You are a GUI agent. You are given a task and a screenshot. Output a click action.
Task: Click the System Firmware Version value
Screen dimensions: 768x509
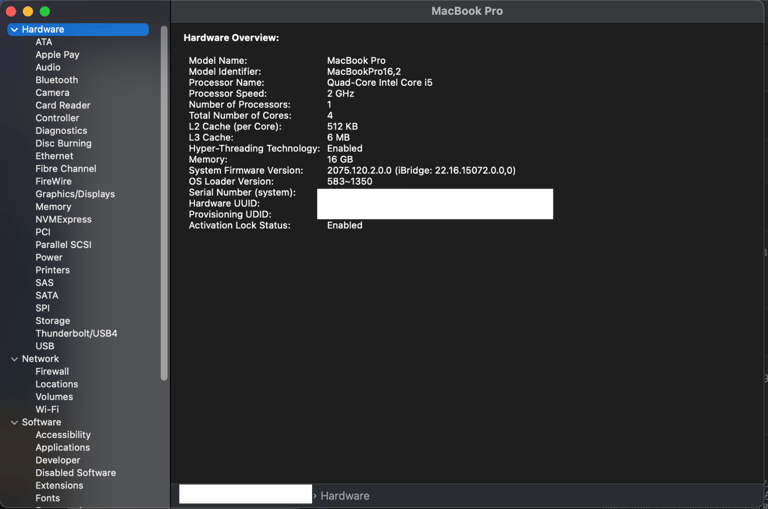coord(421,170)
